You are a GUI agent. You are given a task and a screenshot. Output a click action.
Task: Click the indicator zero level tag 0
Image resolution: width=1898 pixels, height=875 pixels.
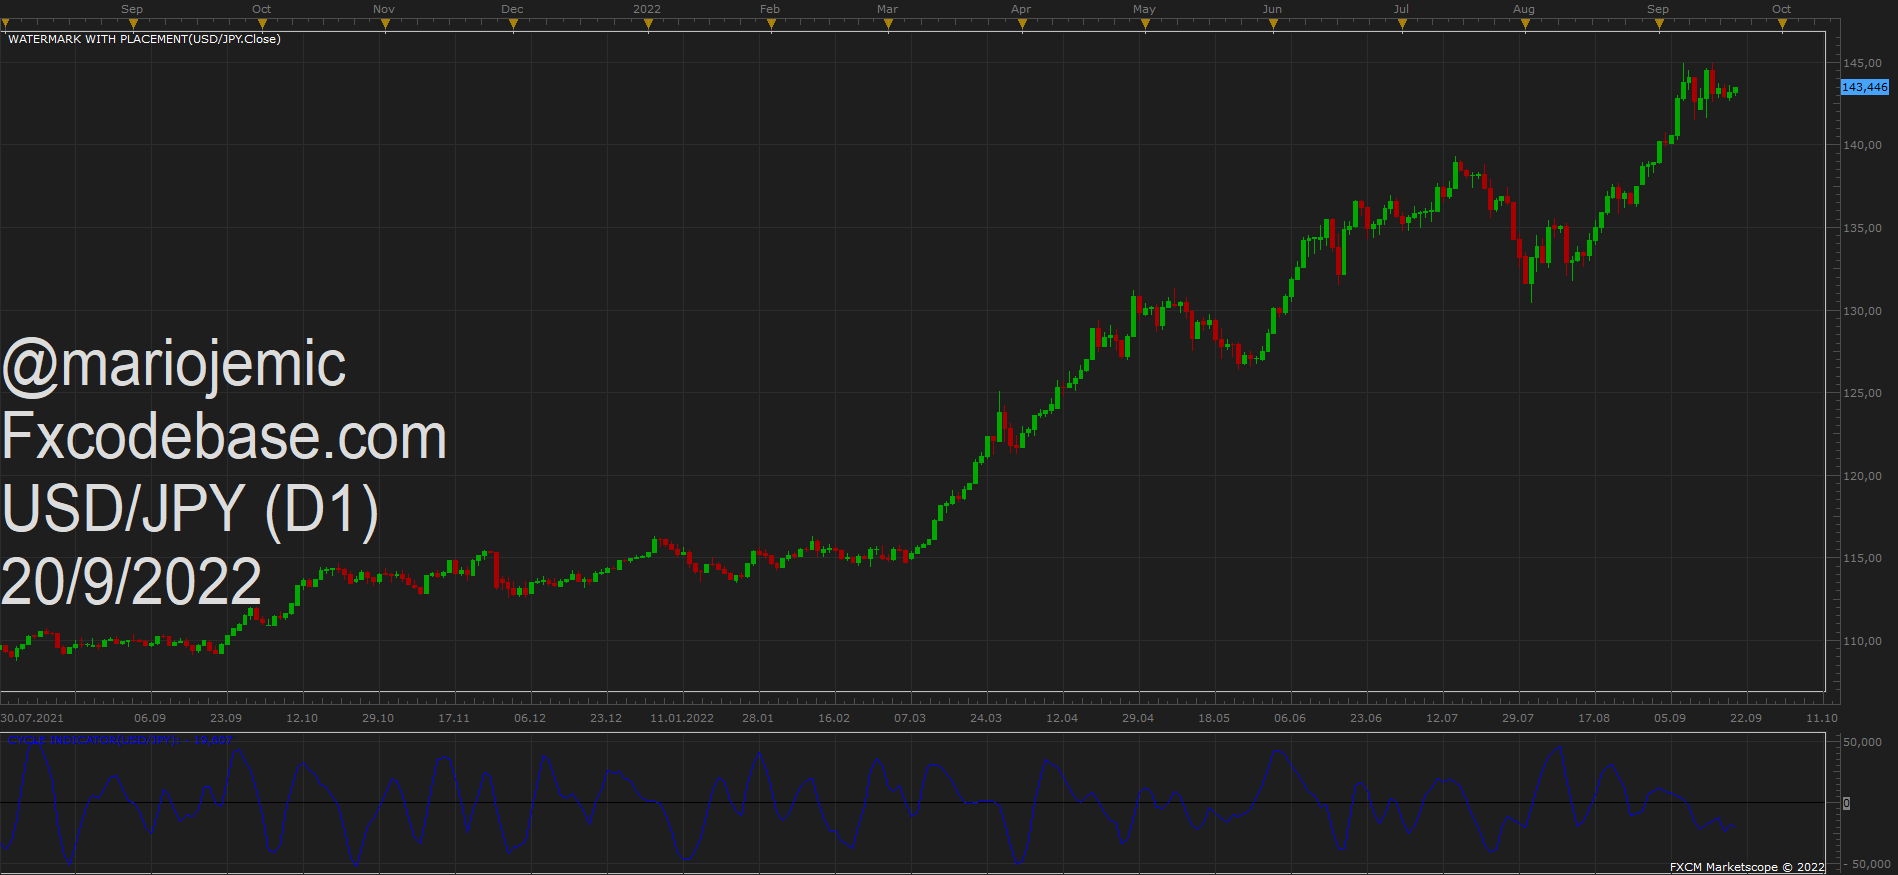(1846, 803)
